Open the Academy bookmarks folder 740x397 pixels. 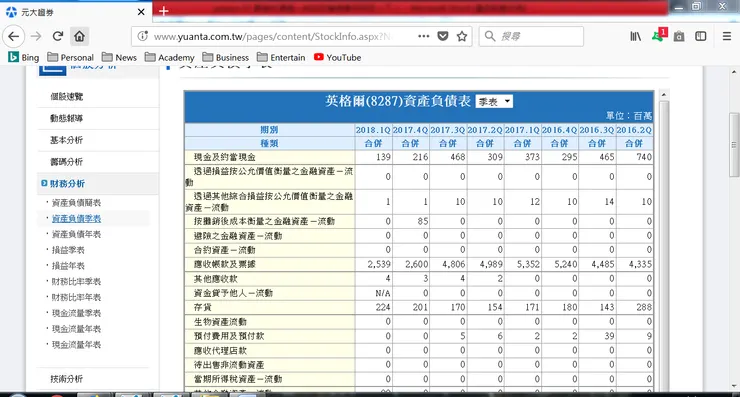point(170,58)
